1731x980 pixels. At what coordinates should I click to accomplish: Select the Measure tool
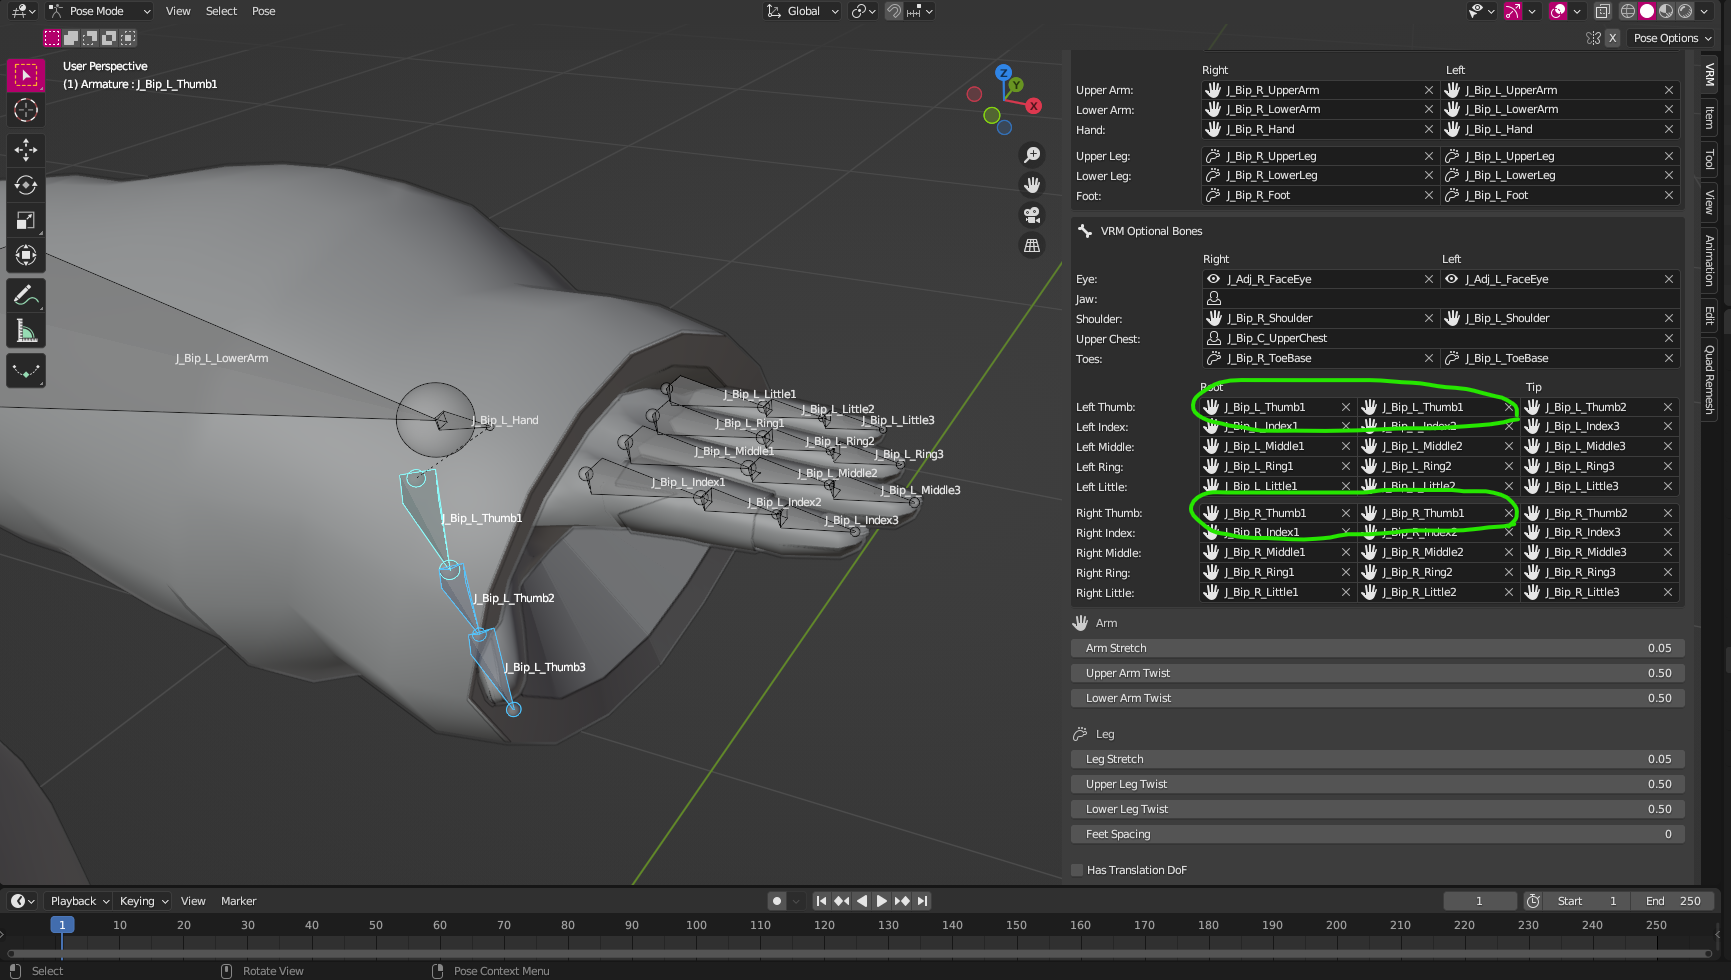(26, 327)
